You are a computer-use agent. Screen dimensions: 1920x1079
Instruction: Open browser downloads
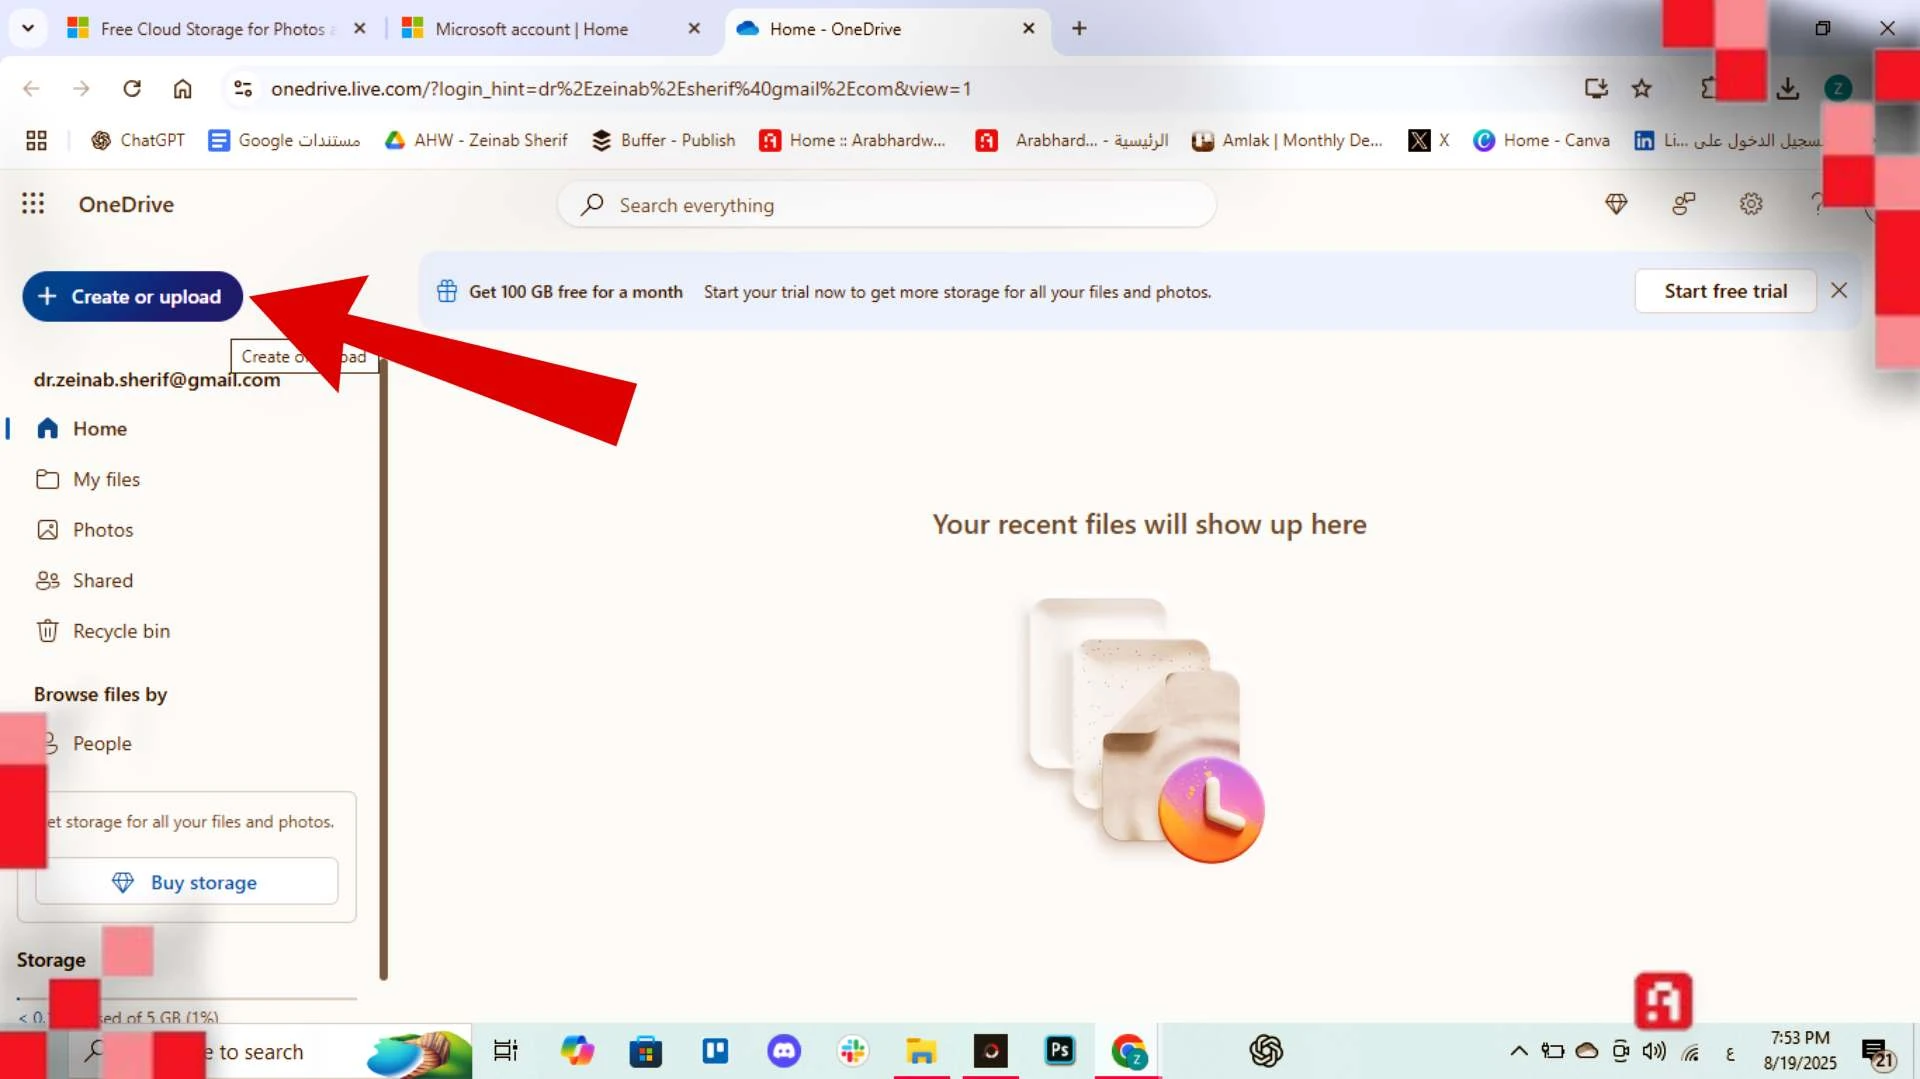(x=1788, y=89)
